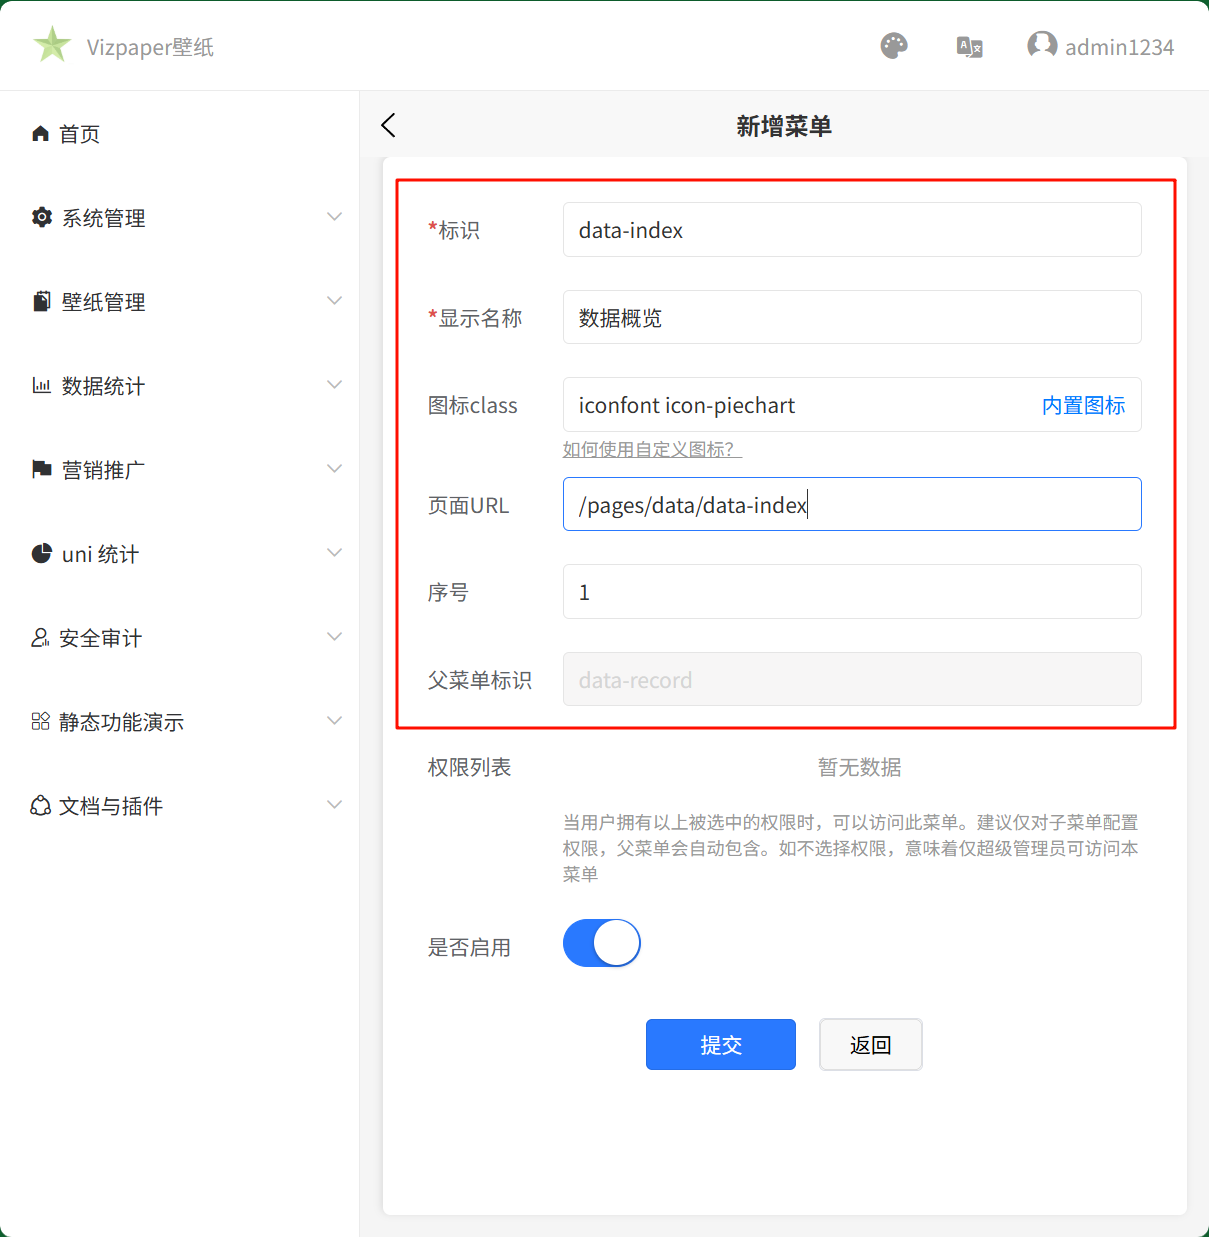
Task: Expand the 文档与插件 chevron
Action: [335, 804]
